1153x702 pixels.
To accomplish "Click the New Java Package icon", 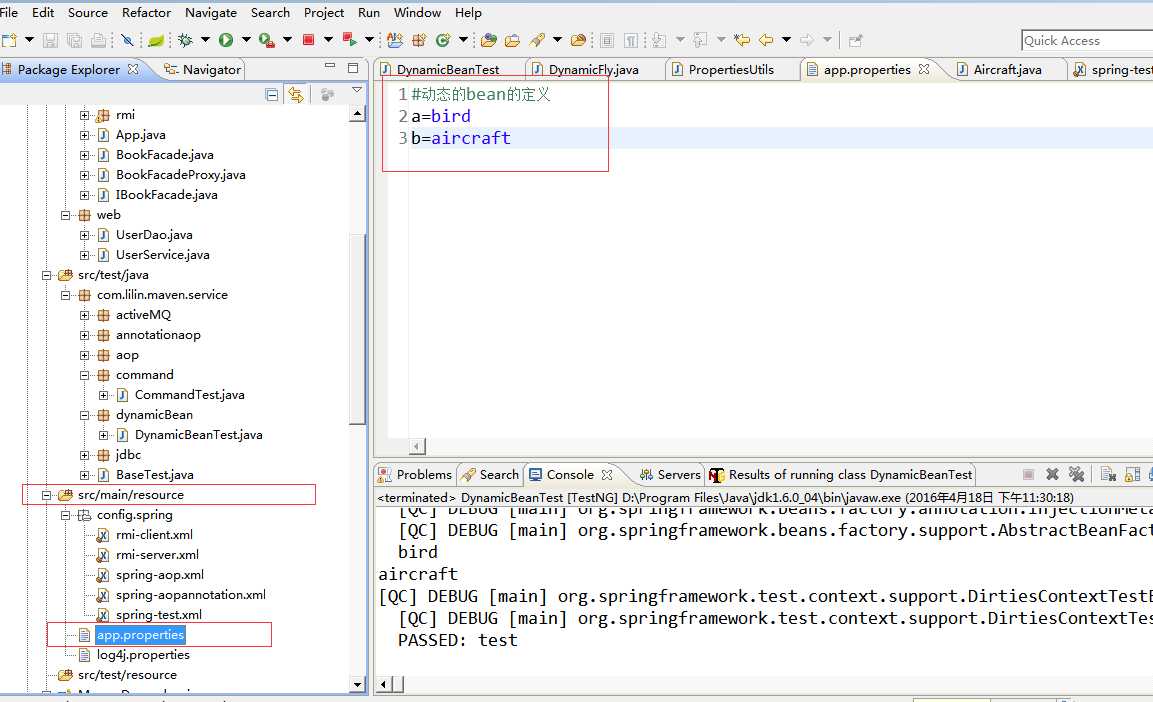I will tap(419, 40).
